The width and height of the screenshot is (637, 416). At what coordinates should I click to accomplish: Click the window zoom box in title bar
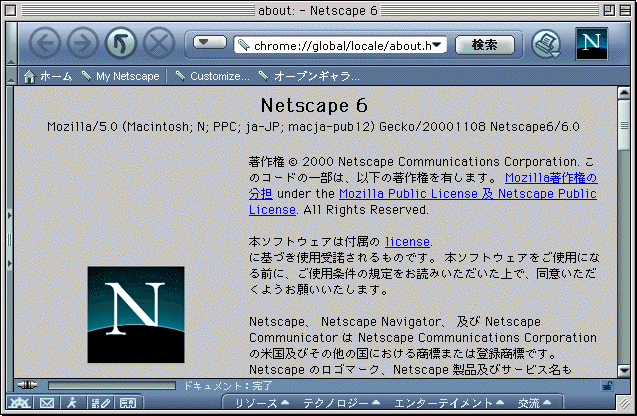(609, 10)
